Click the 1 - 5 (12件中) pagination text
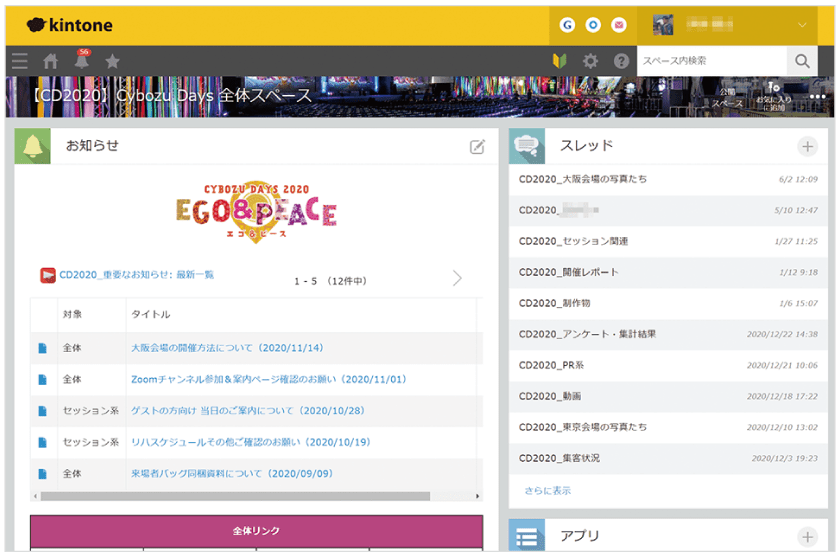 331,281
